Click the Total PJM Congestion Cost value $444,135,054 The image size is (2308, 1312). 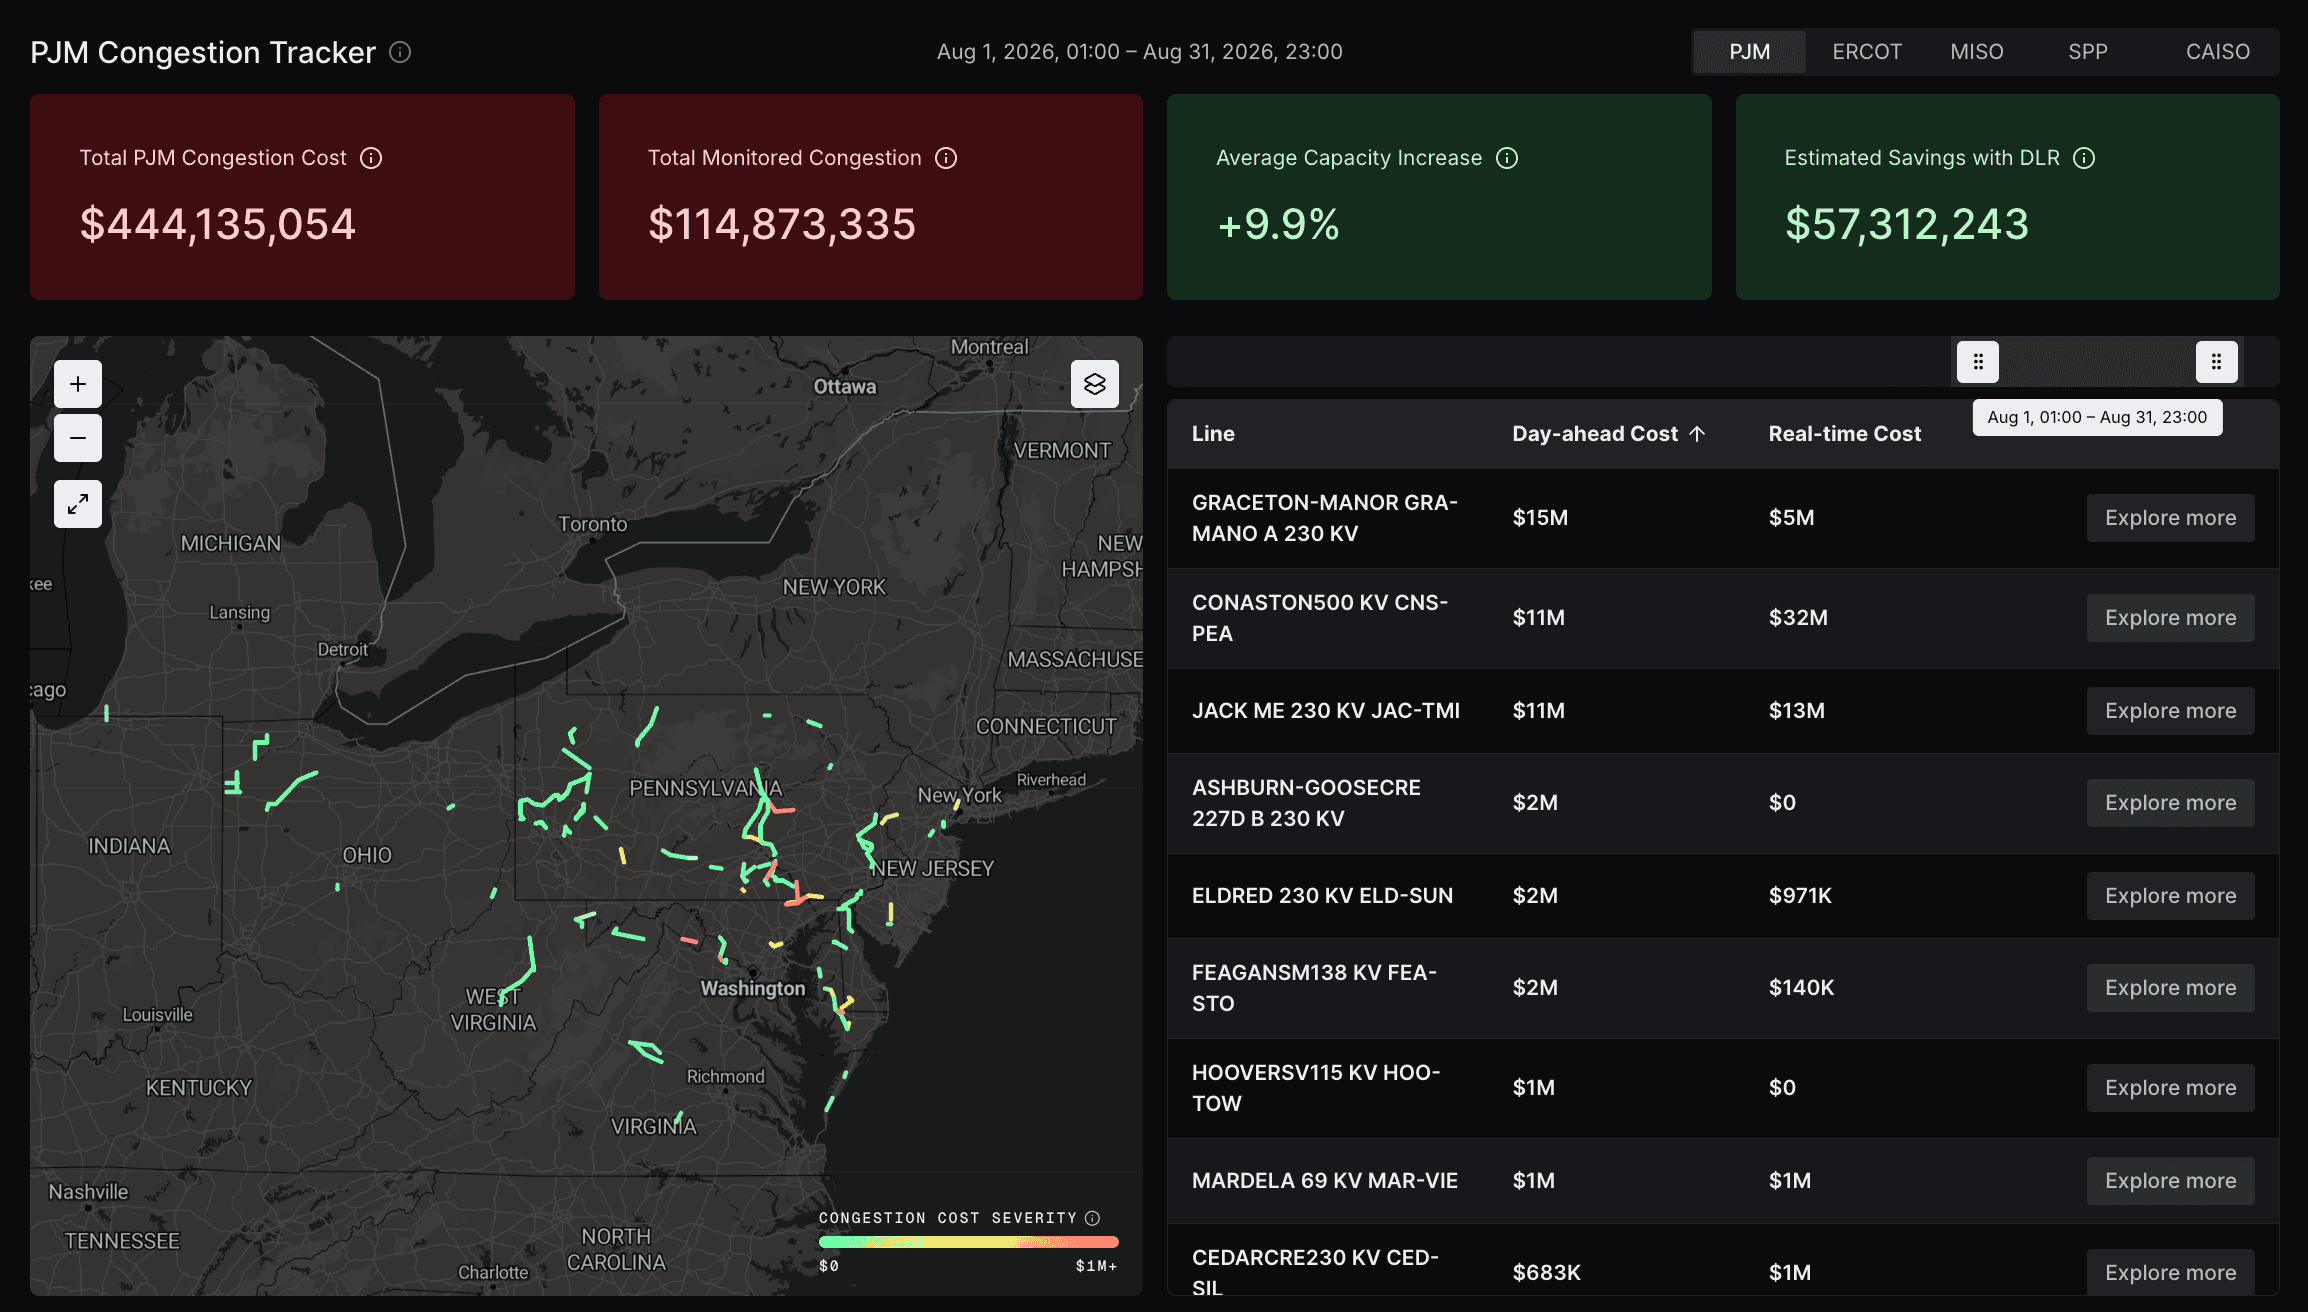click(218, 224)
